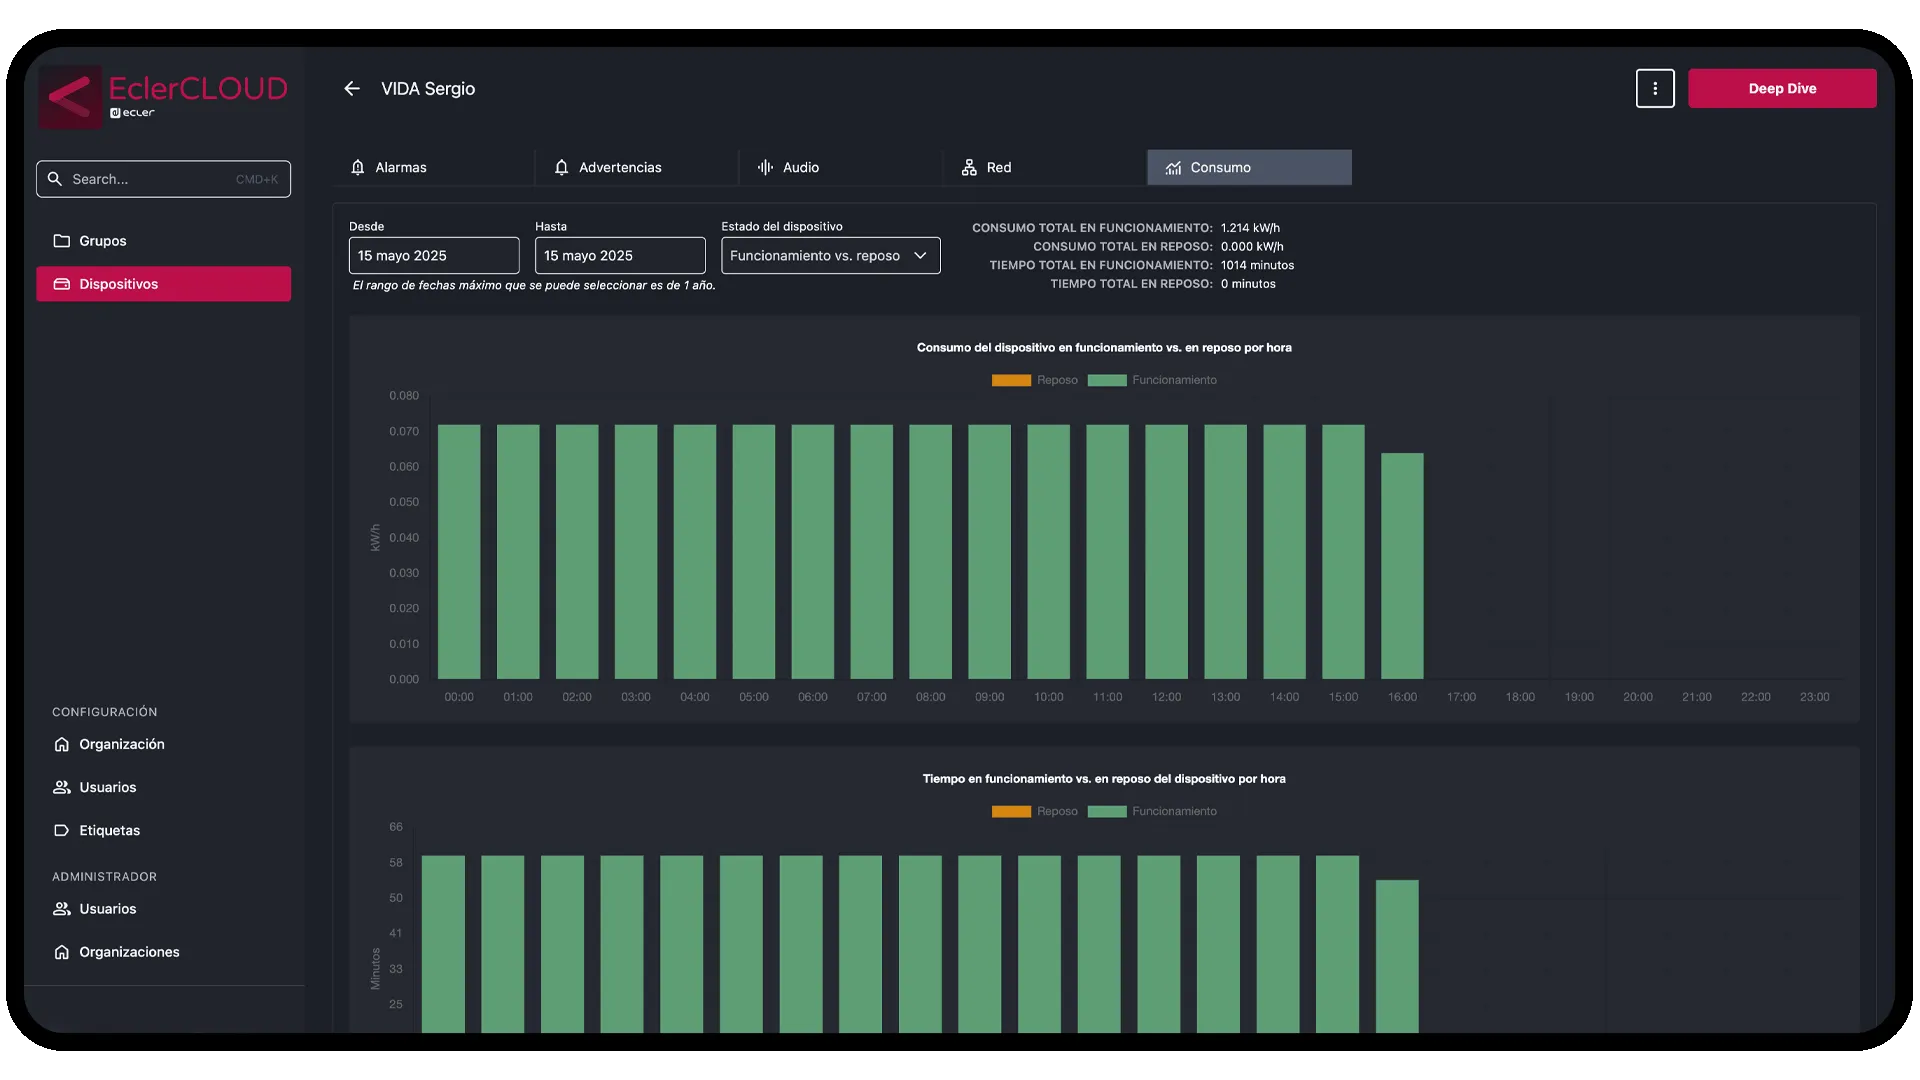This screenshot has width=1920, height=1080.
Task: Open the Audio levels icon
Action: click(763, 167)
